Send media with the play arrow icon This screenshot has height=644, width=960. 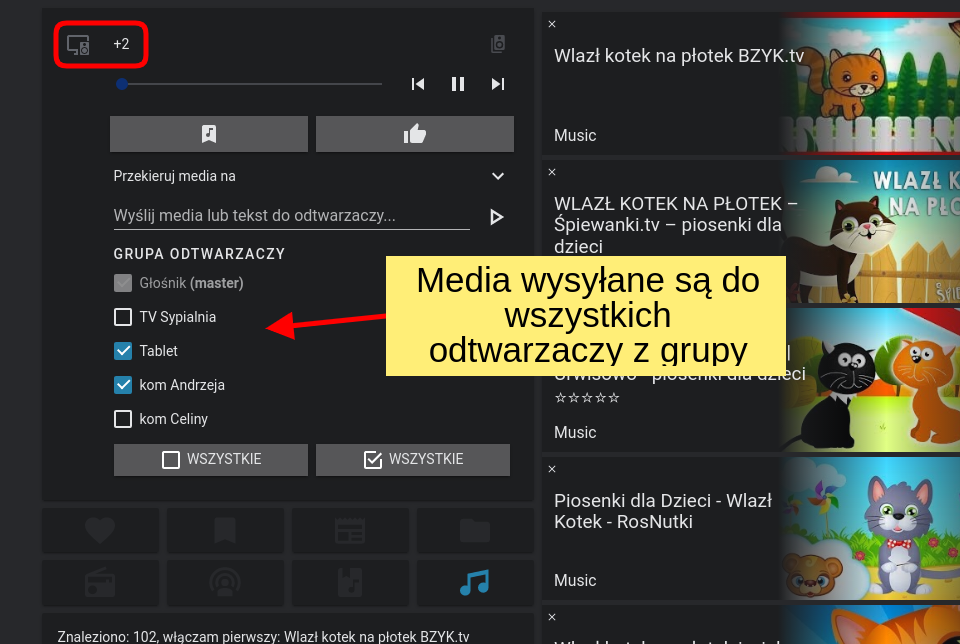coord(497,217)
